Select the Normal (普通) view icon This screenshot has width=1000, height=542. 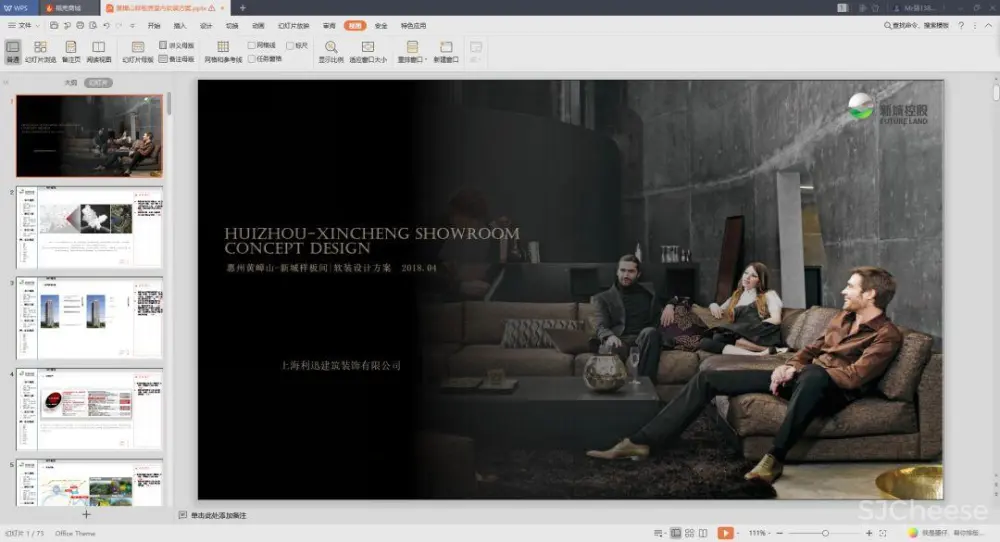pos(13,50)
